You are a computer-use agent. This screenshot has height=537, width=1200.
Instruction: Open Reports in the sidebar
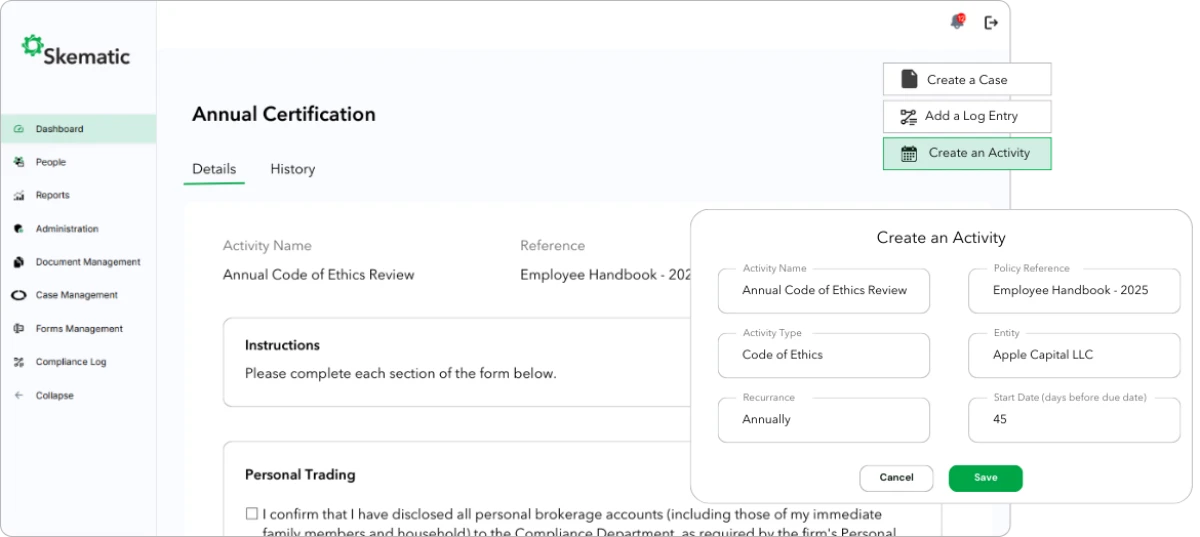tap(52, 195)
